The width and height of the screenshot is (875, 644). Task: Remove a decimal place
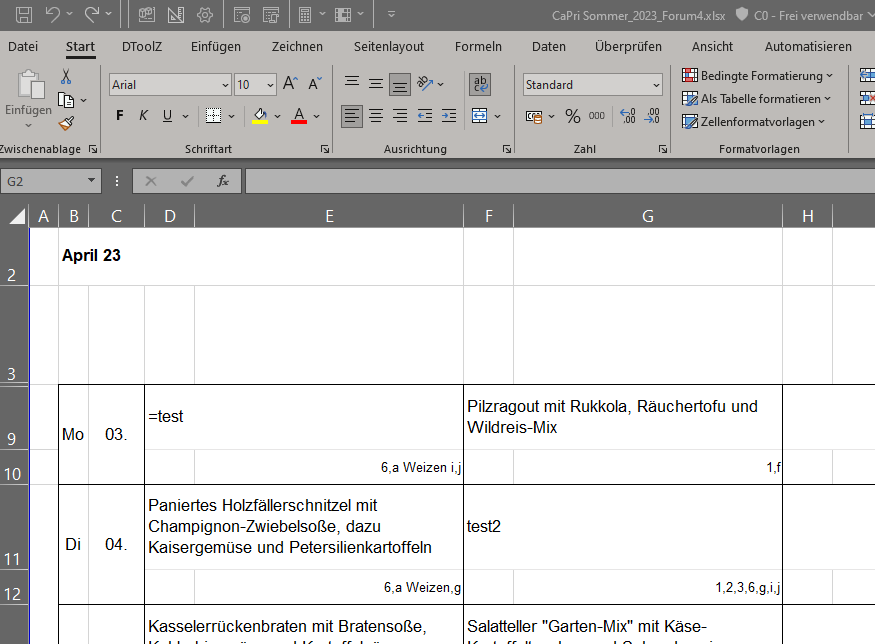652,116
